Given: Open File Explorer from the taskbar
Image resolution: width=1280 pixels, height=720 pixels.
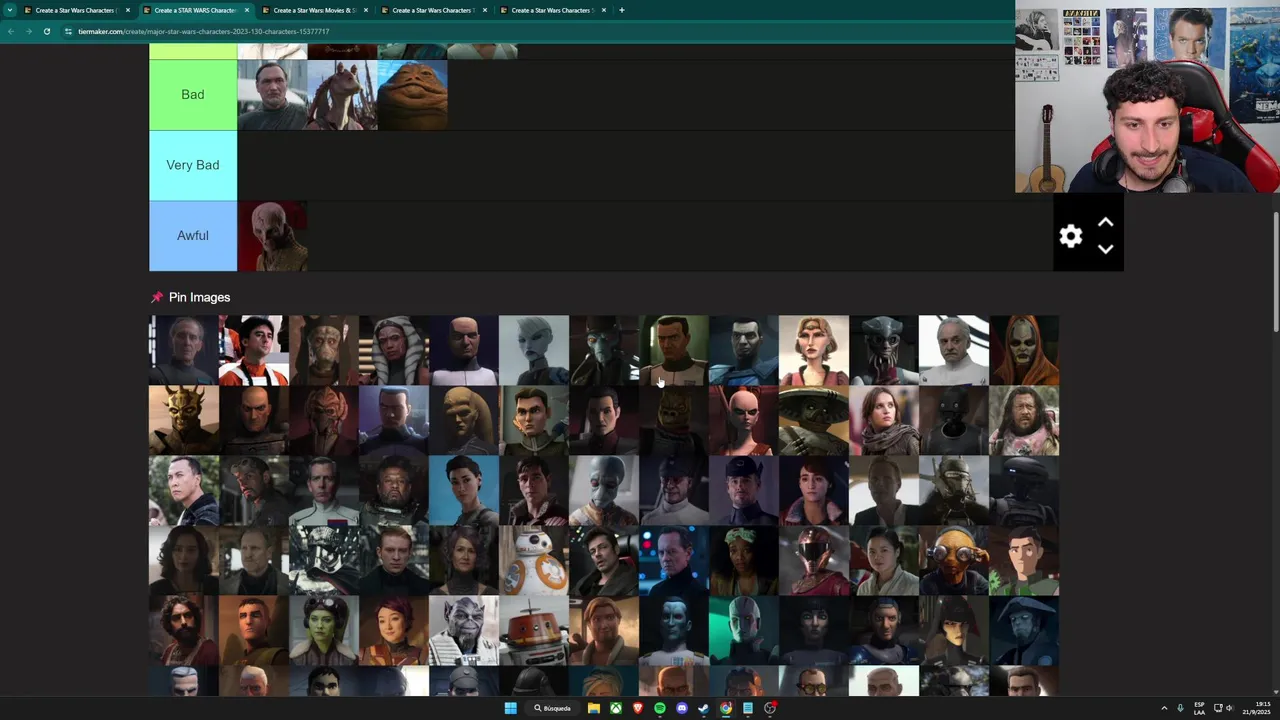Looking at the screenshot, I should (x=594, y=708).
